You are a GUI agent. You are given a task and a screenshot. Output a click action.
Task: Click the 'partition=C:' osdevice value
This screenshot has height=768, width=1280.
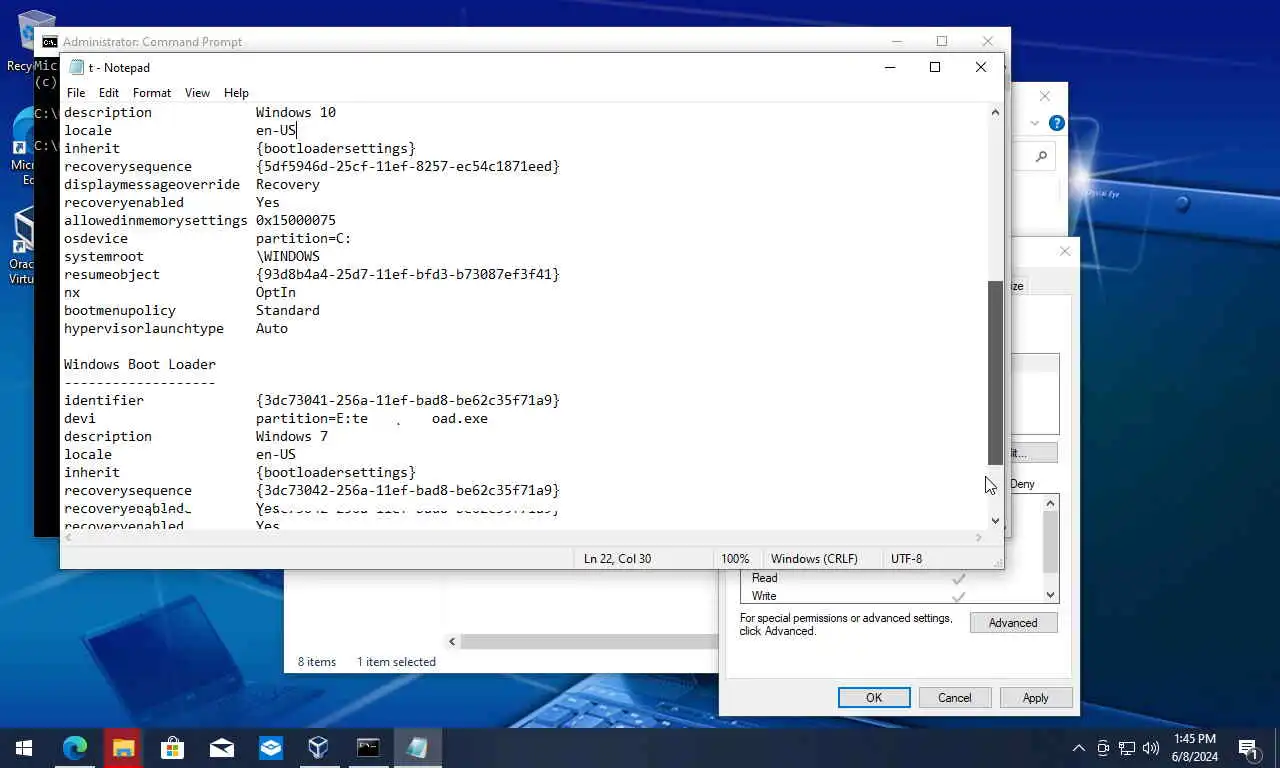pos(304,238)
